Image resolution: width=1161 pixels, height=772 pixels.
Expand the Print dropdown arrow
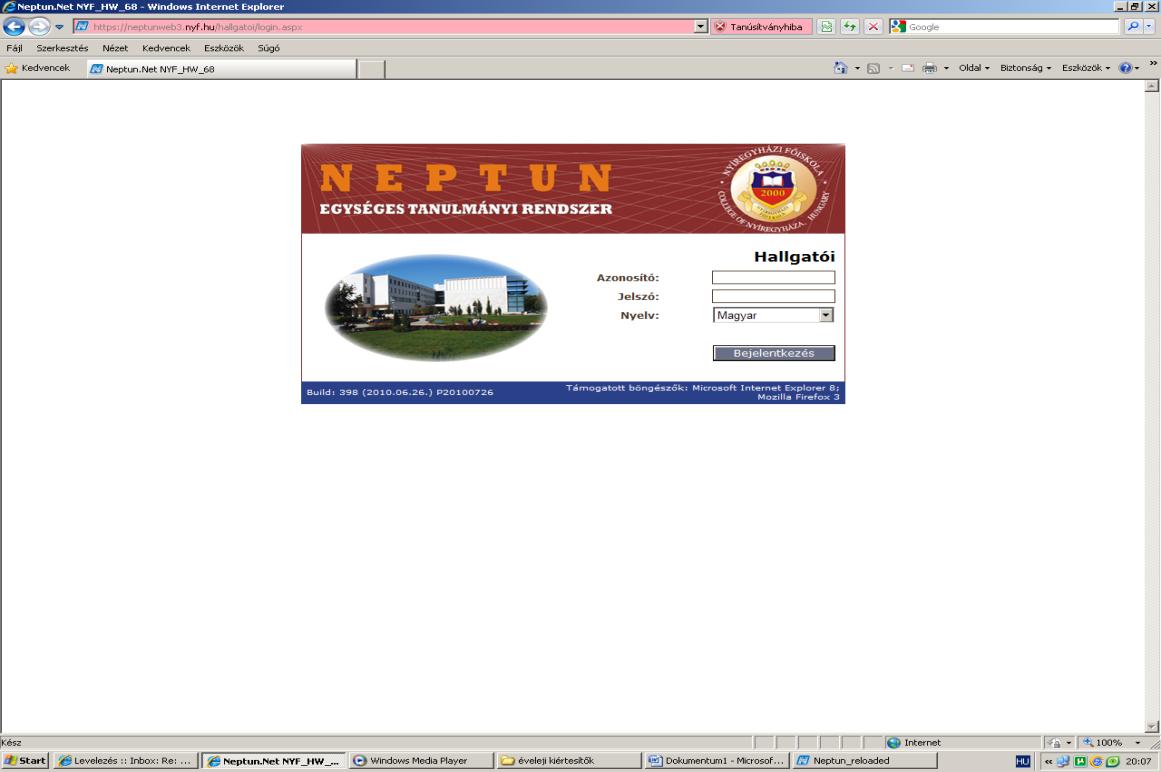click(x=946, y=68)
